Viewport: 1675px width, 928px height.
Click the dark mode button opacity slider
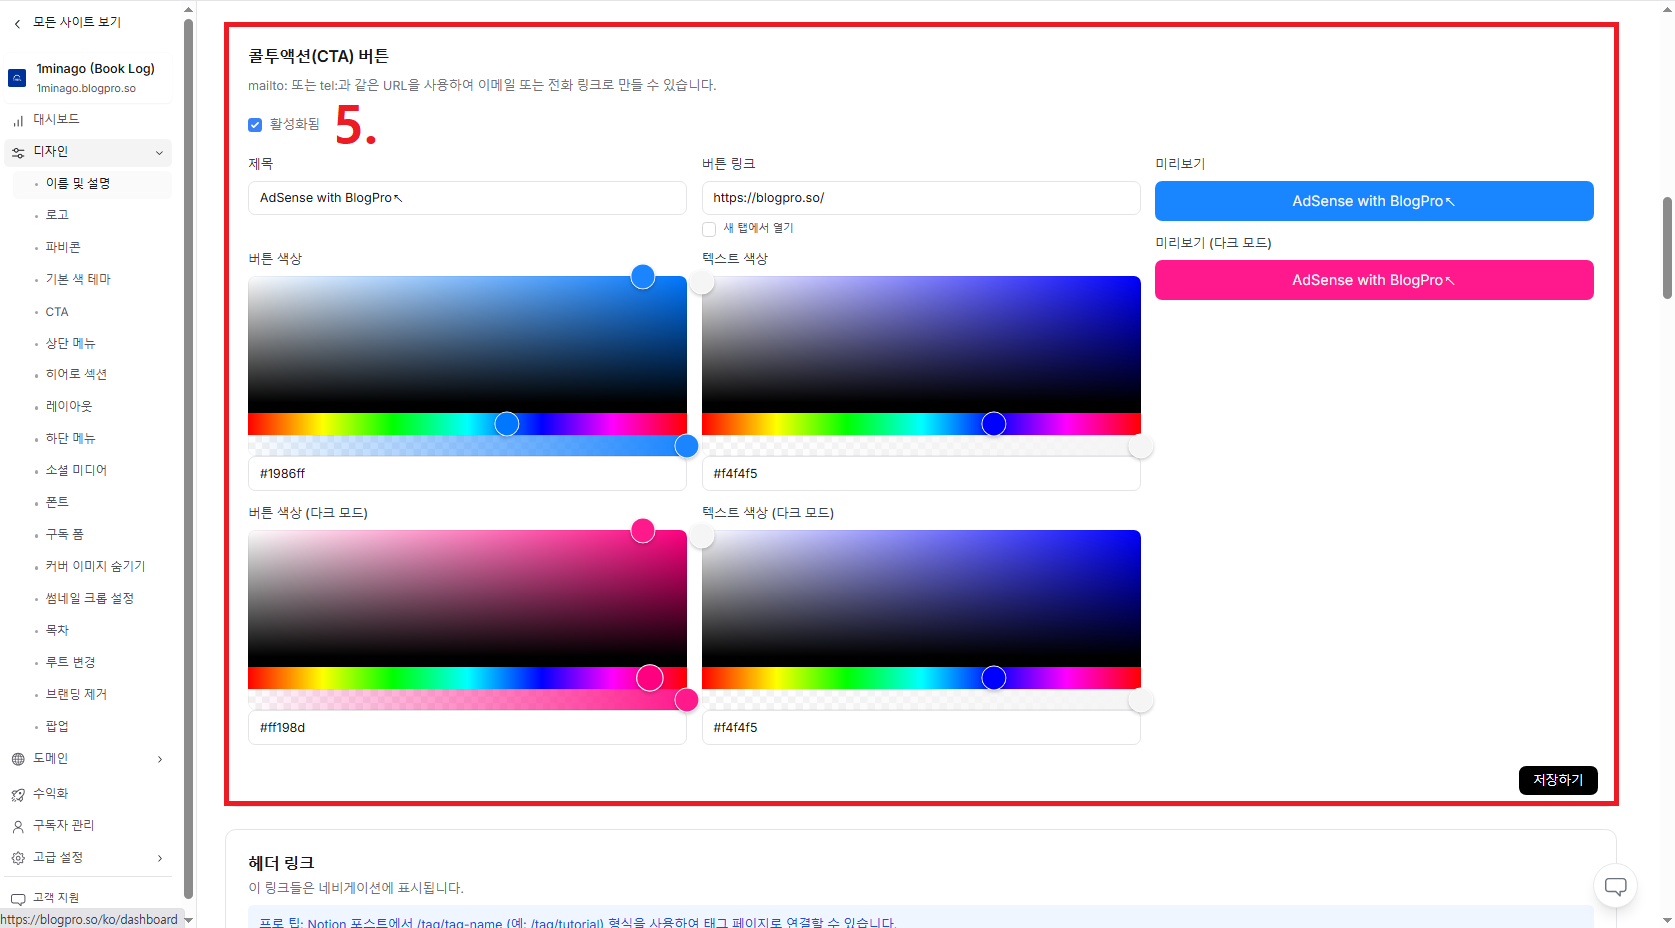pos(467,700)
